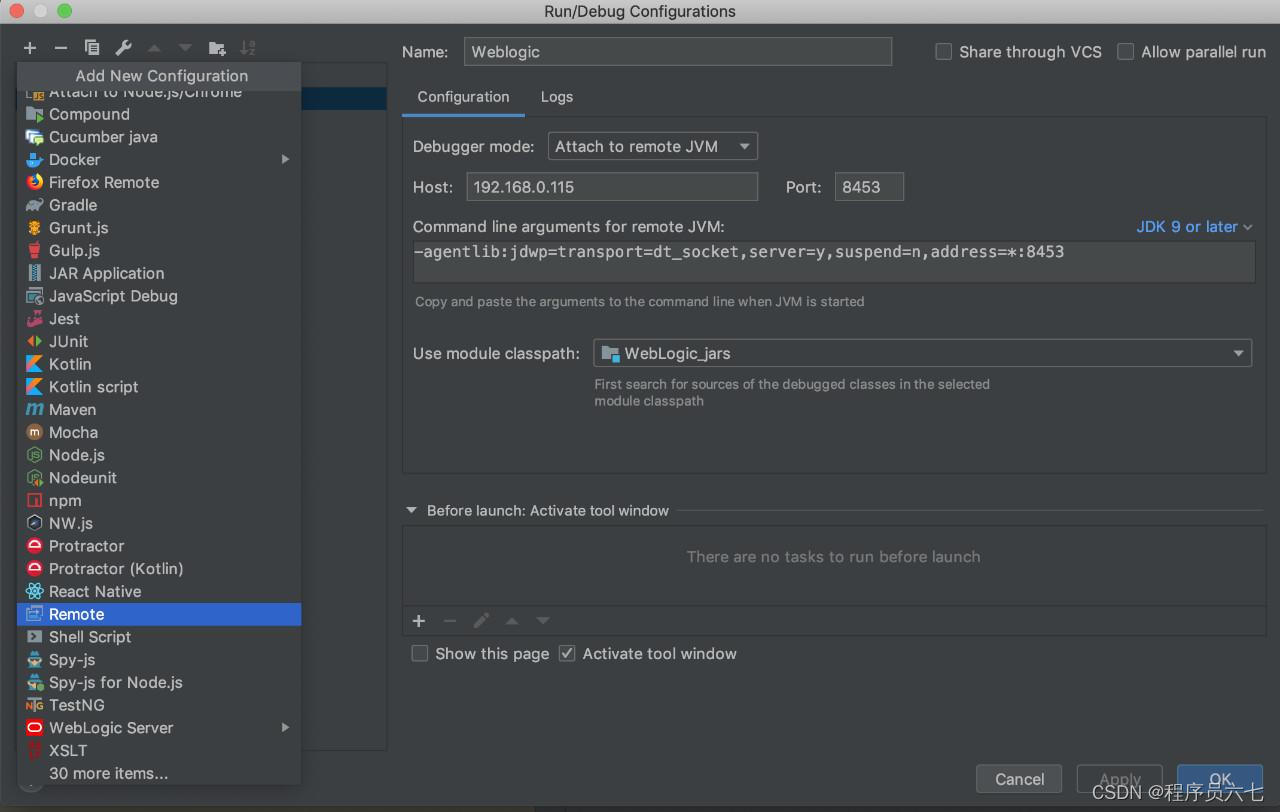1280x812 pixels.
Task: Click the Host field 192.168.0.115
Action: click(x=612, y=187)
